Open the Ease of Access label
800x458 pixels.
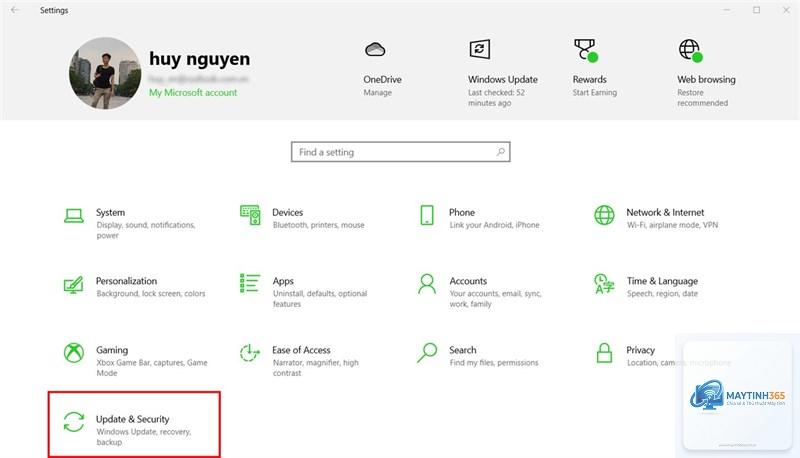click(x=301, y=350)
